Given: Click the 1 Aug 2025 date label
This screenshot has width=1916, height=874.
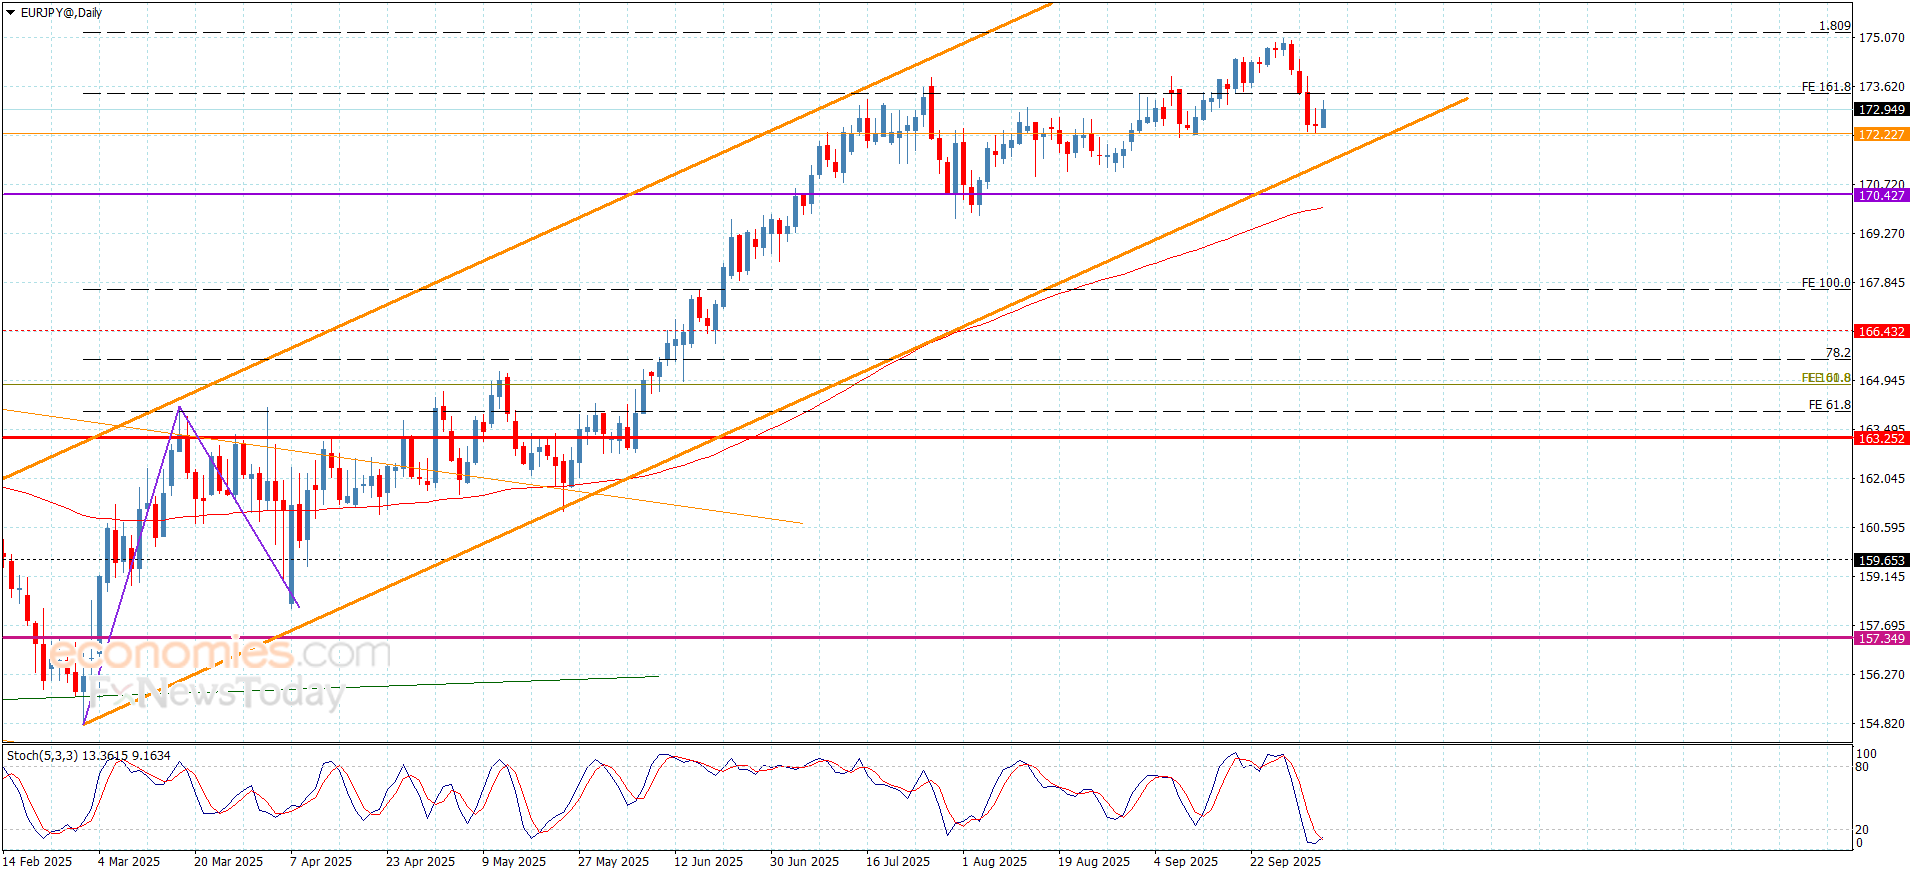Looking at the screenshot, I should (x=994, y=862).
